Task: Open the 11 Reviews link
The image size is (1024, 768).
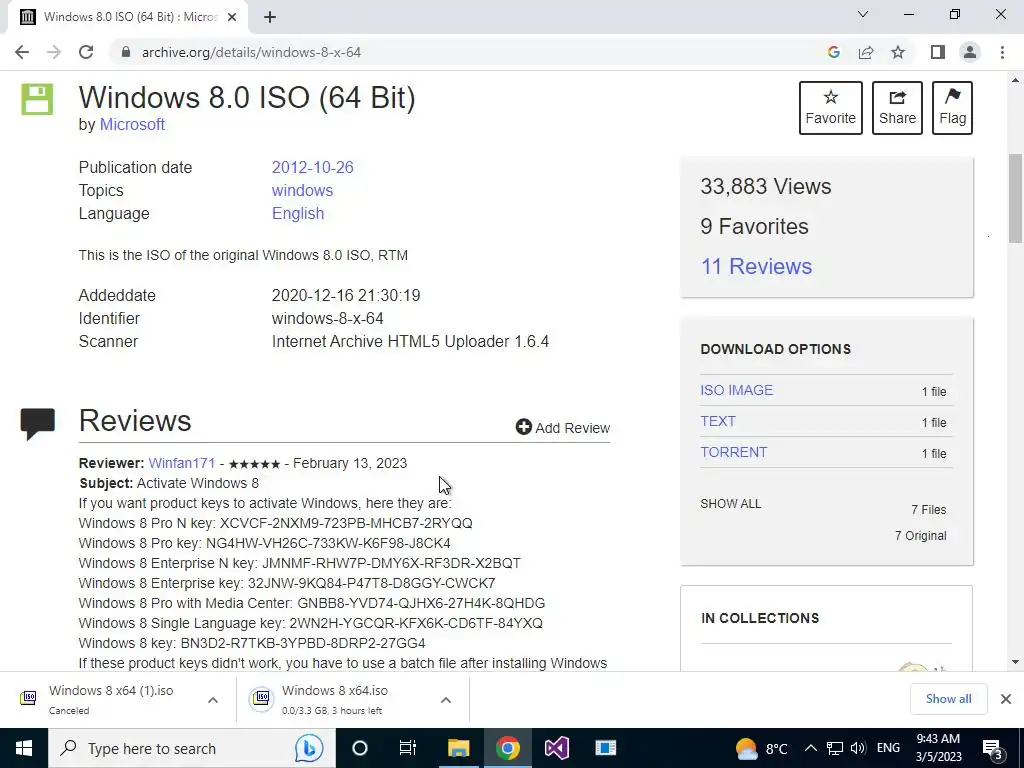Action: [756, 266]
